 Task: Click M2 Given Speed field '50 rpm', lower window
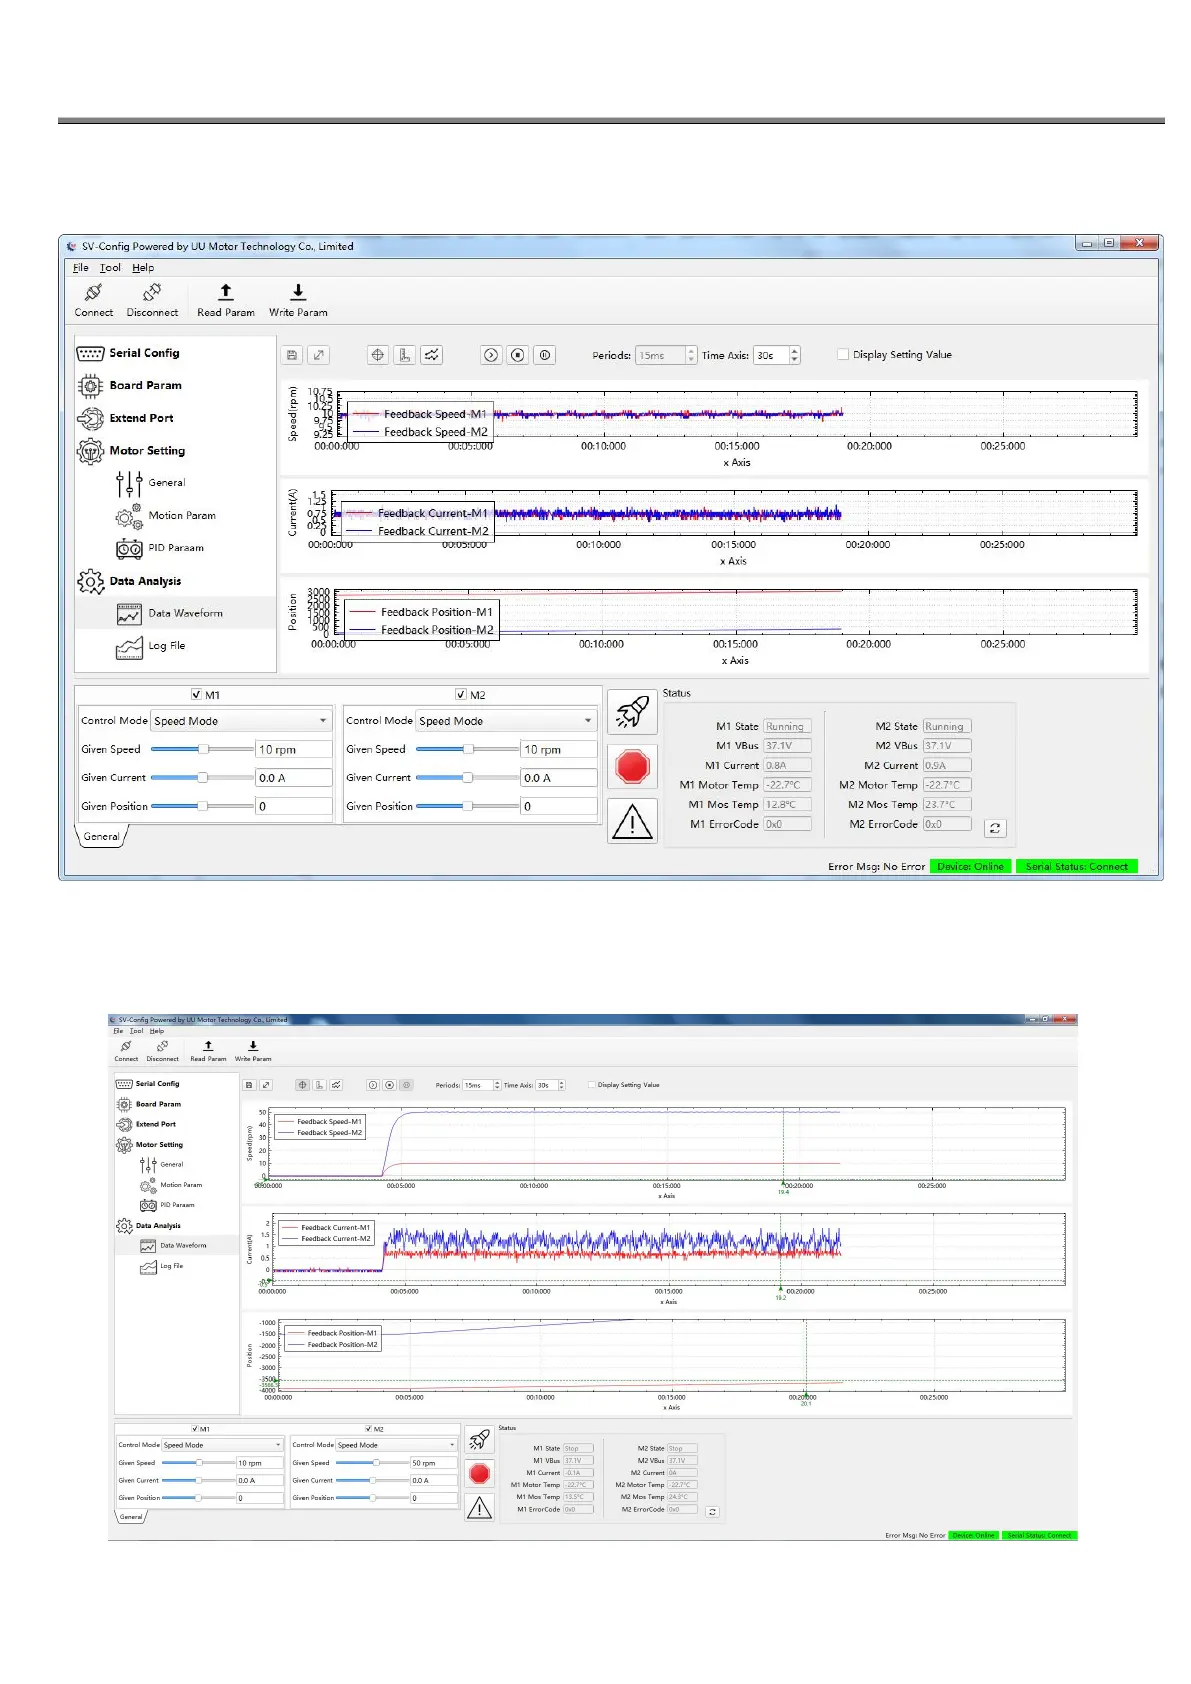click(x=434, y=1463)
